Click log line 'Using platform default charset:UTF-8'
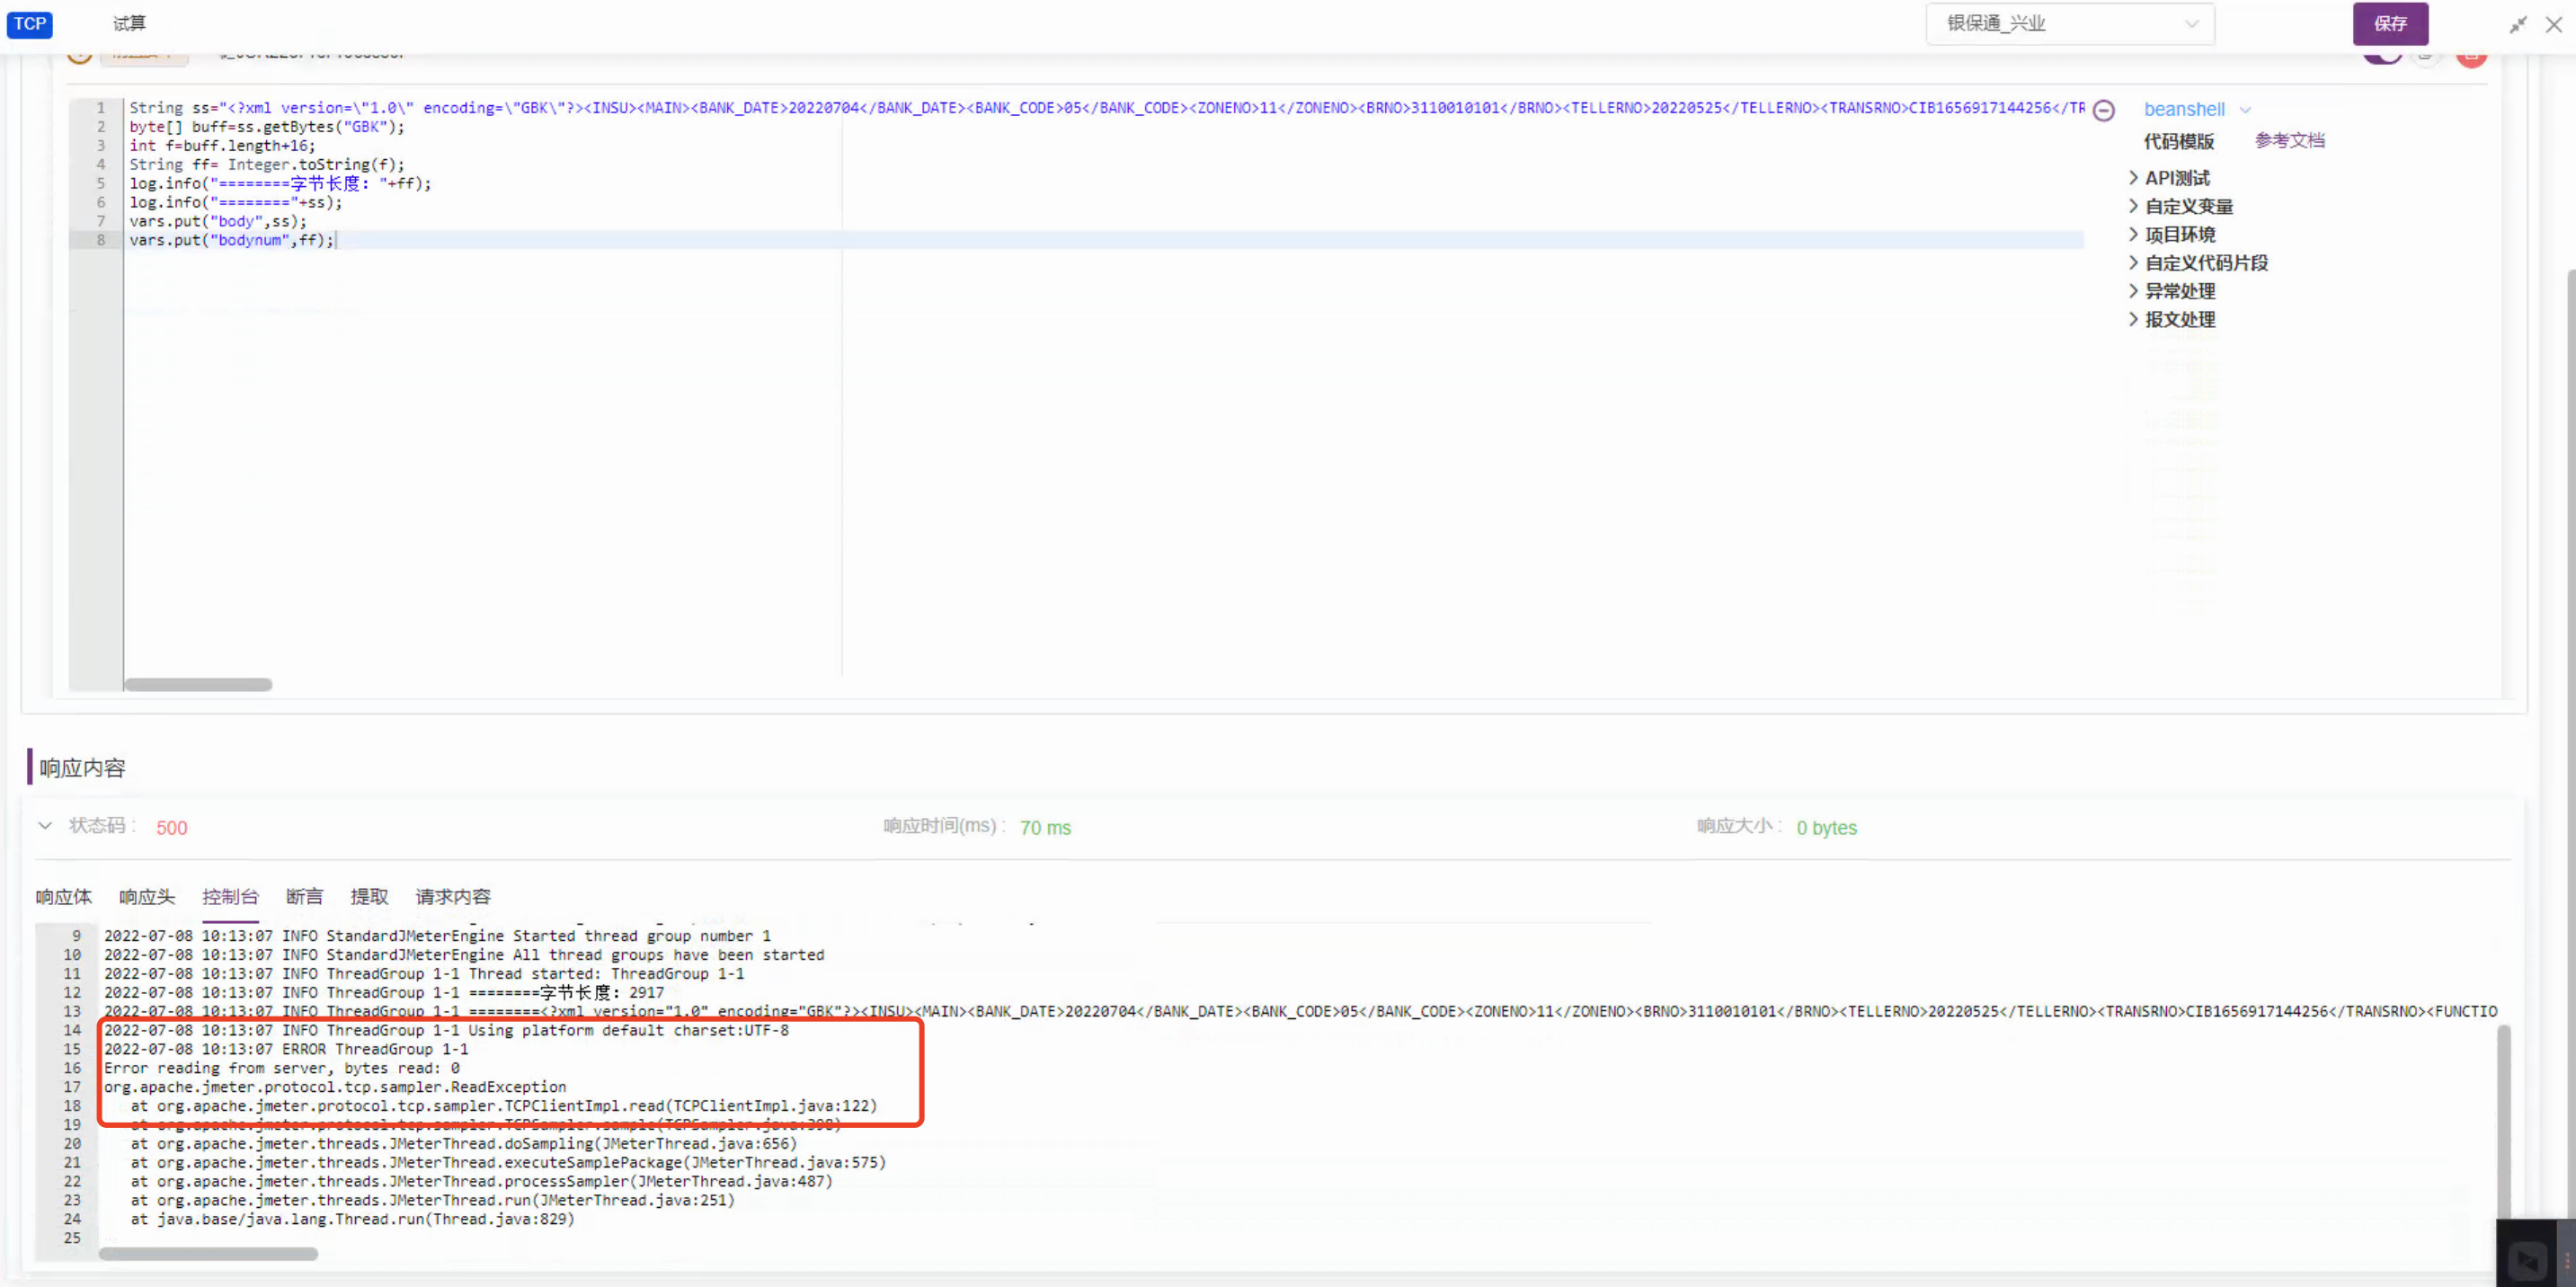This screenshot has height=1287, width=2576. (x=628, y=1031)
